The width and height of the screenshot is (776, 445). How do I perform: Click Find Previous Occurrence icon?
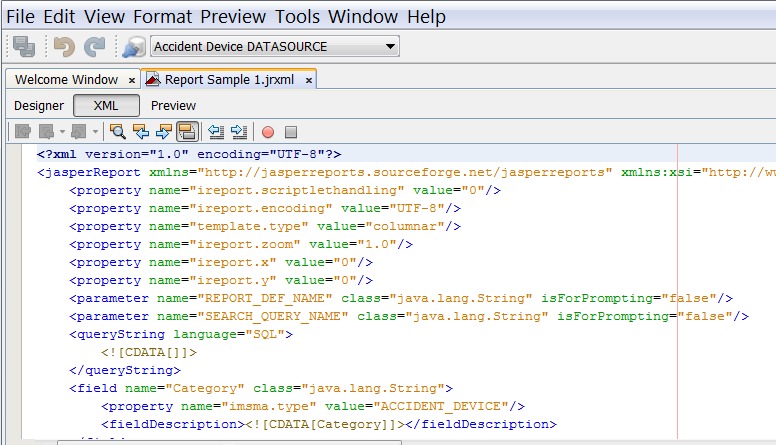(141, 131)
